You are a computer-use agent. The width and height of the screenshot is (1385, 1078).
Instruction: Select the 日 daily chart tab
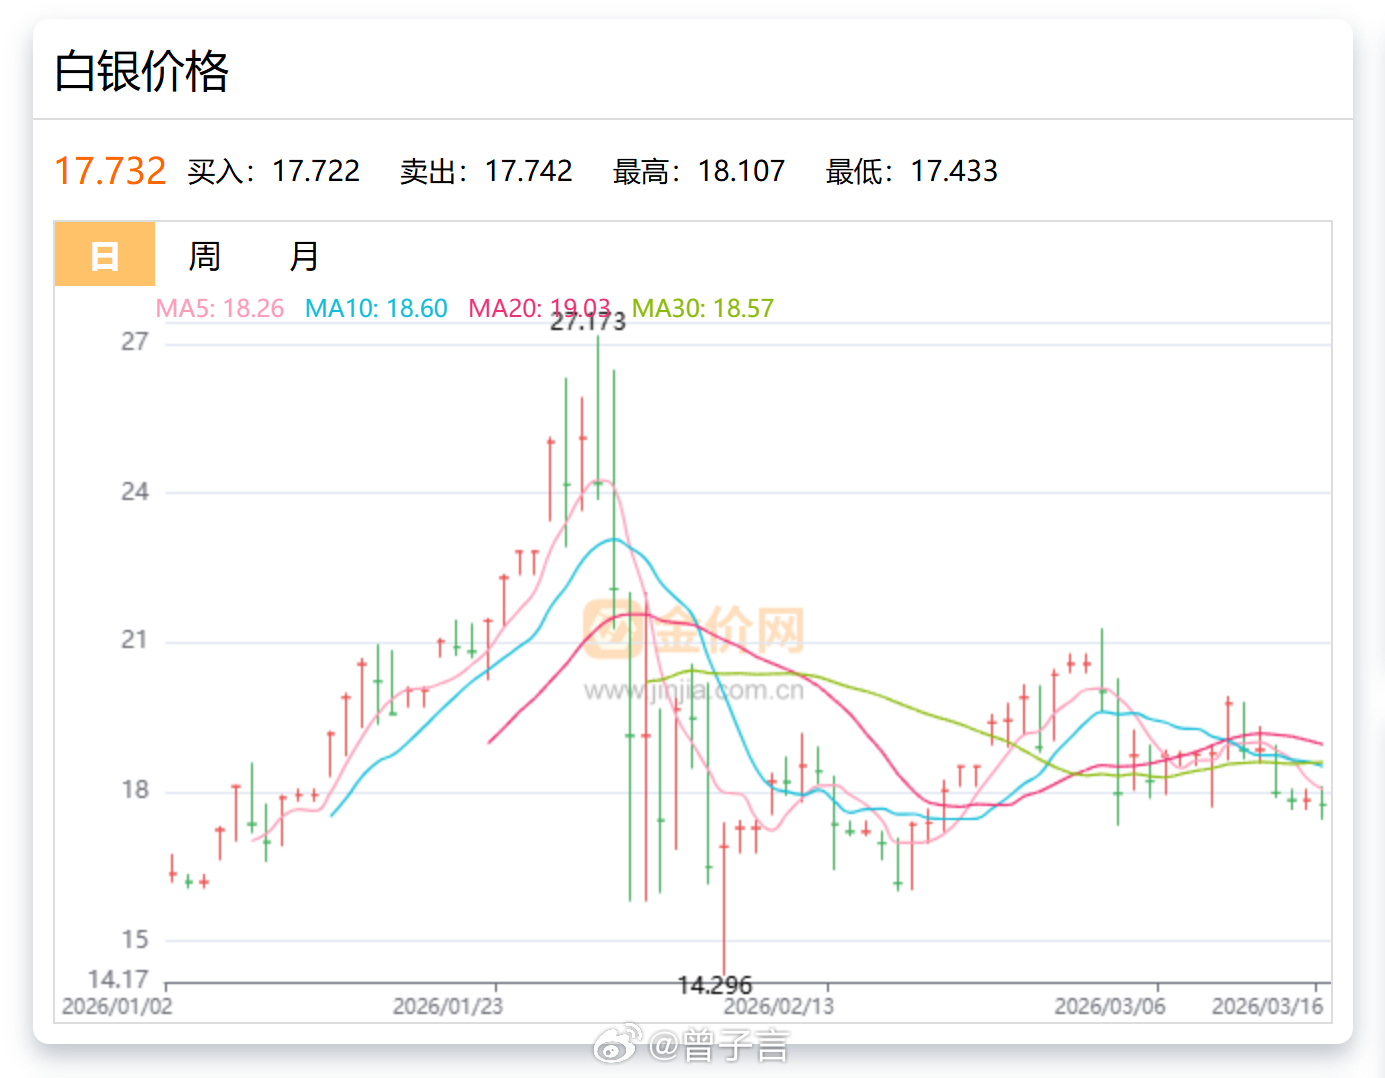pyautogui.click(x=105, y=254)
